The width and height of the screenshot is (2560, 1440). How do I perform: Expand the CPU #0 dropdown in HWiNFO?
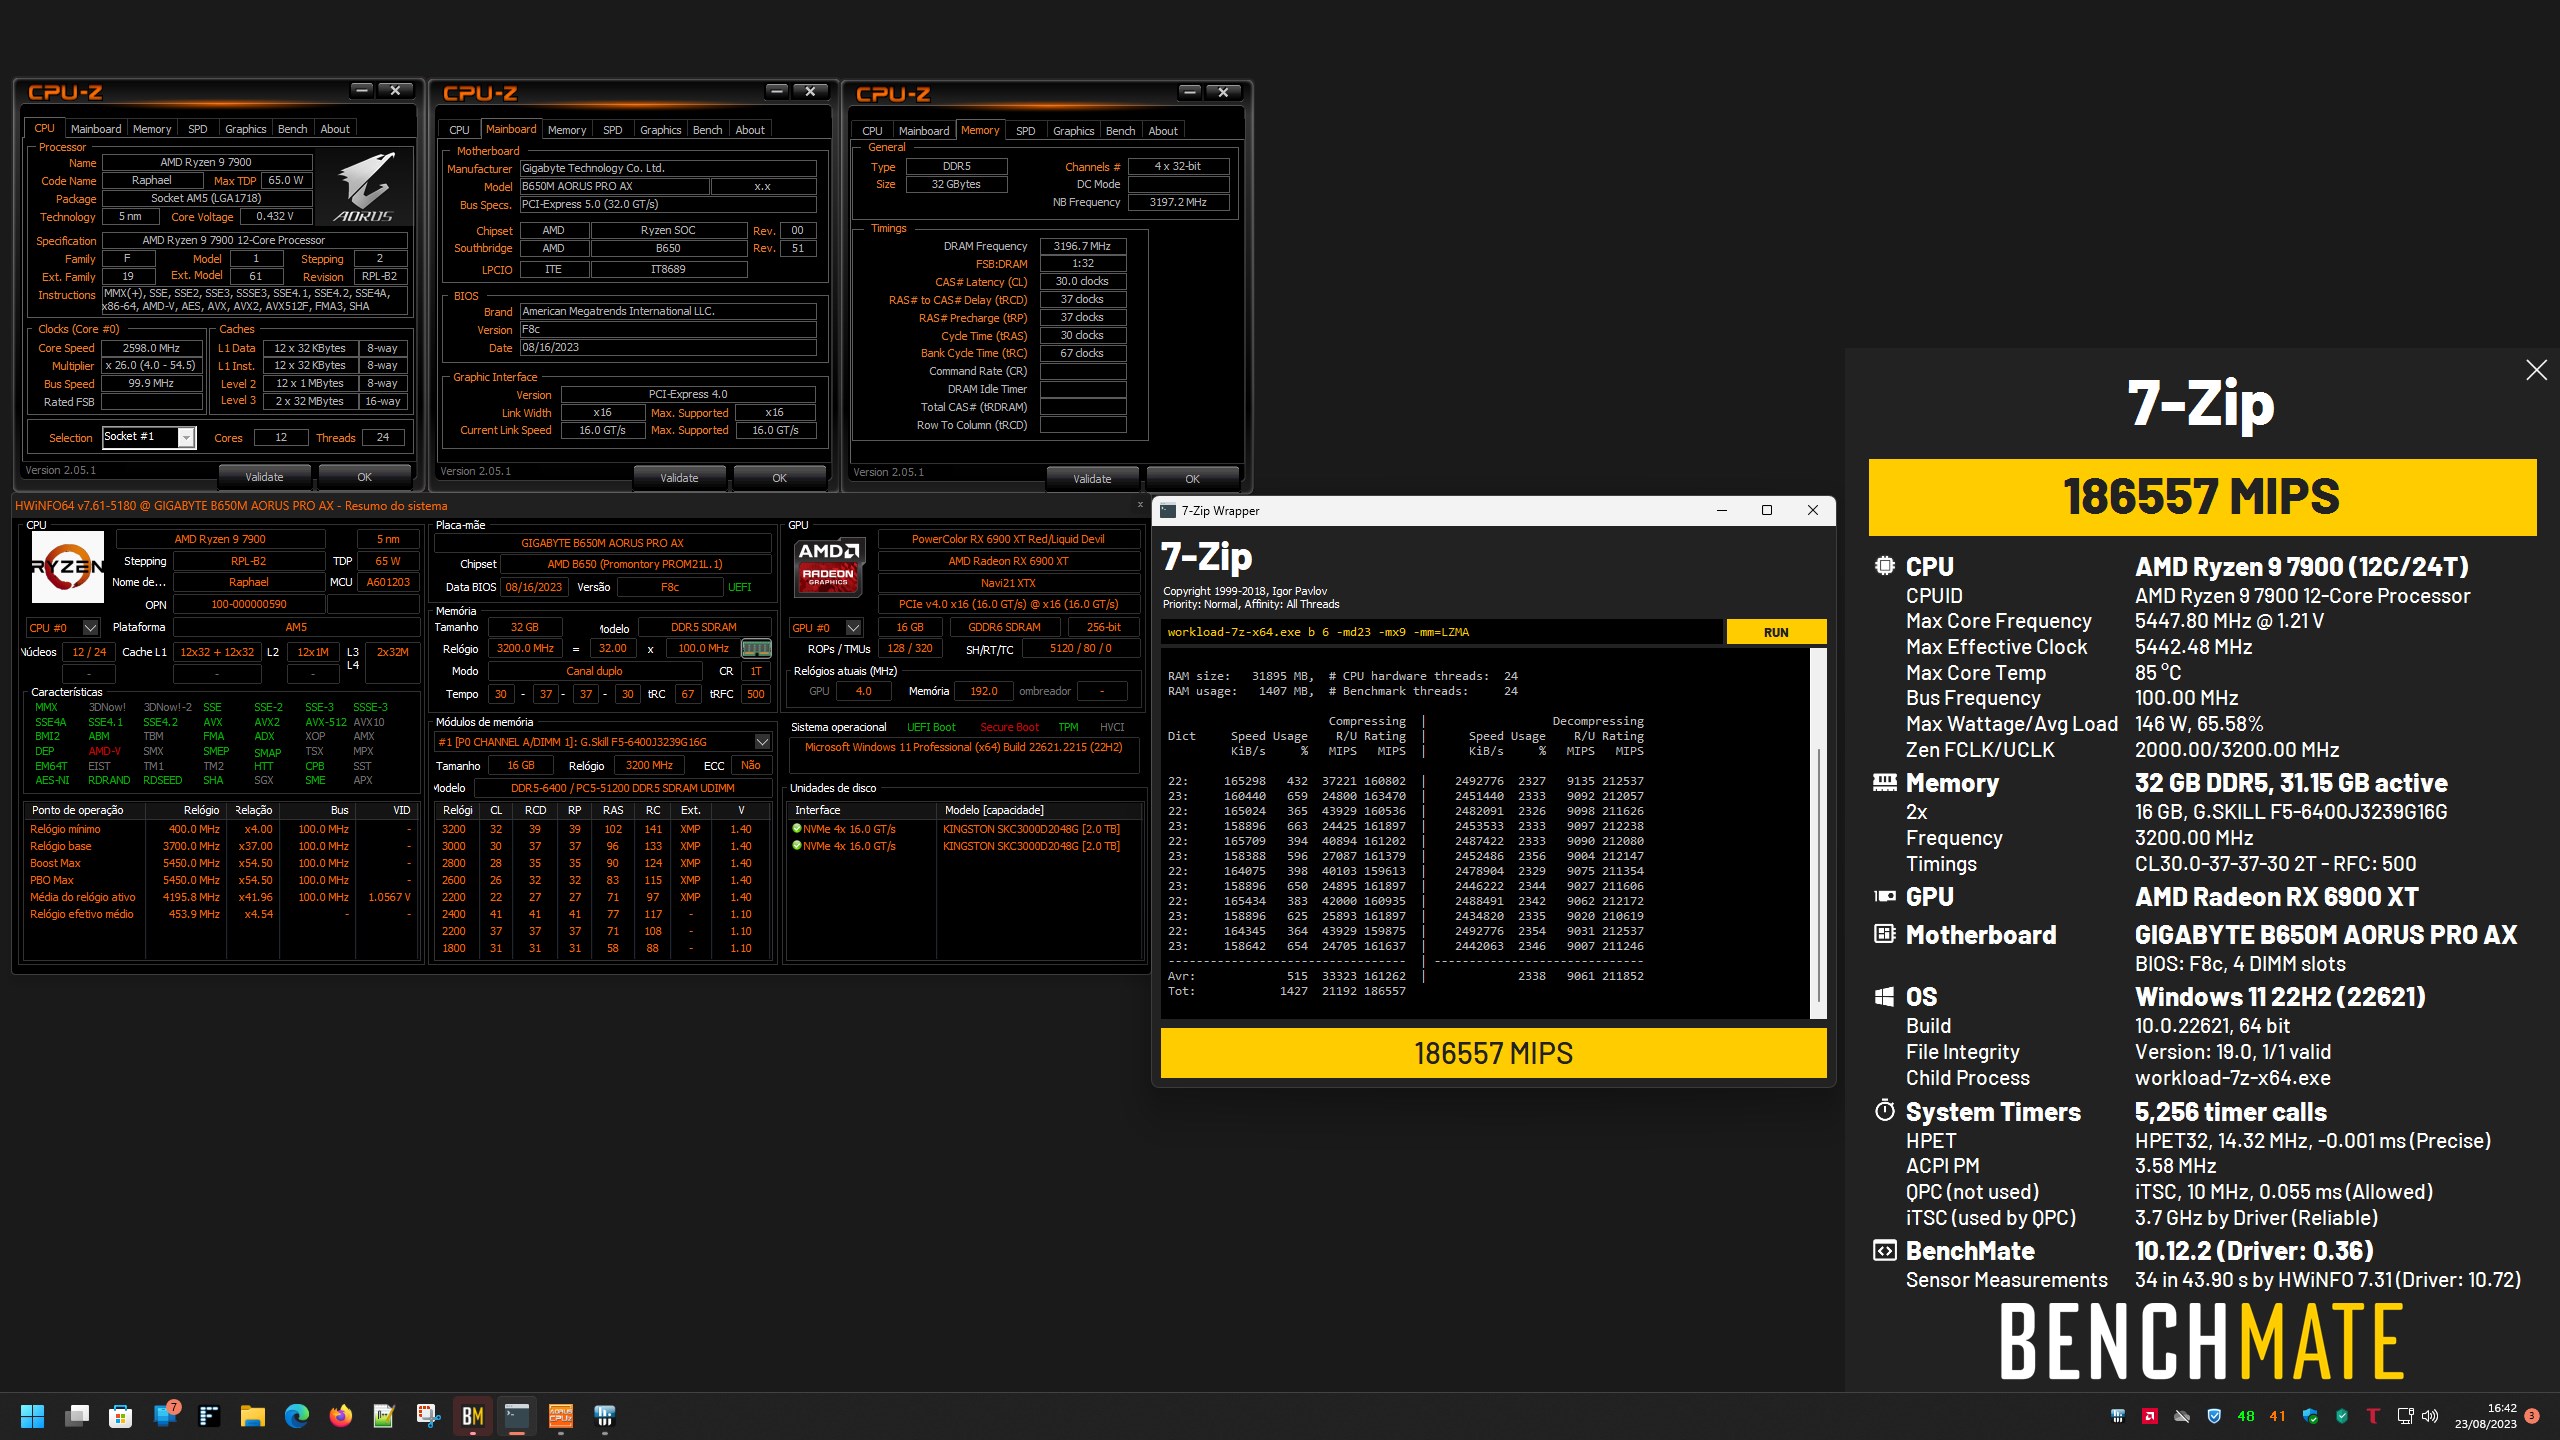(x=90, y=627)
